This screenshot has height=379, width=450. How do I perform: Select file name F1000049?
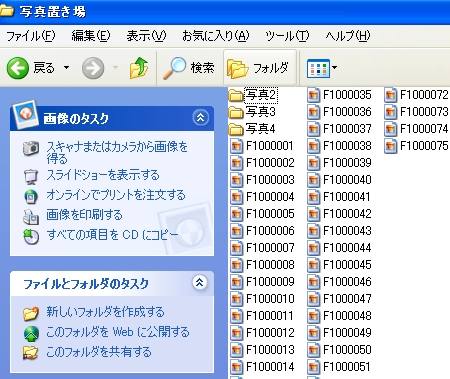coord(347,333)
